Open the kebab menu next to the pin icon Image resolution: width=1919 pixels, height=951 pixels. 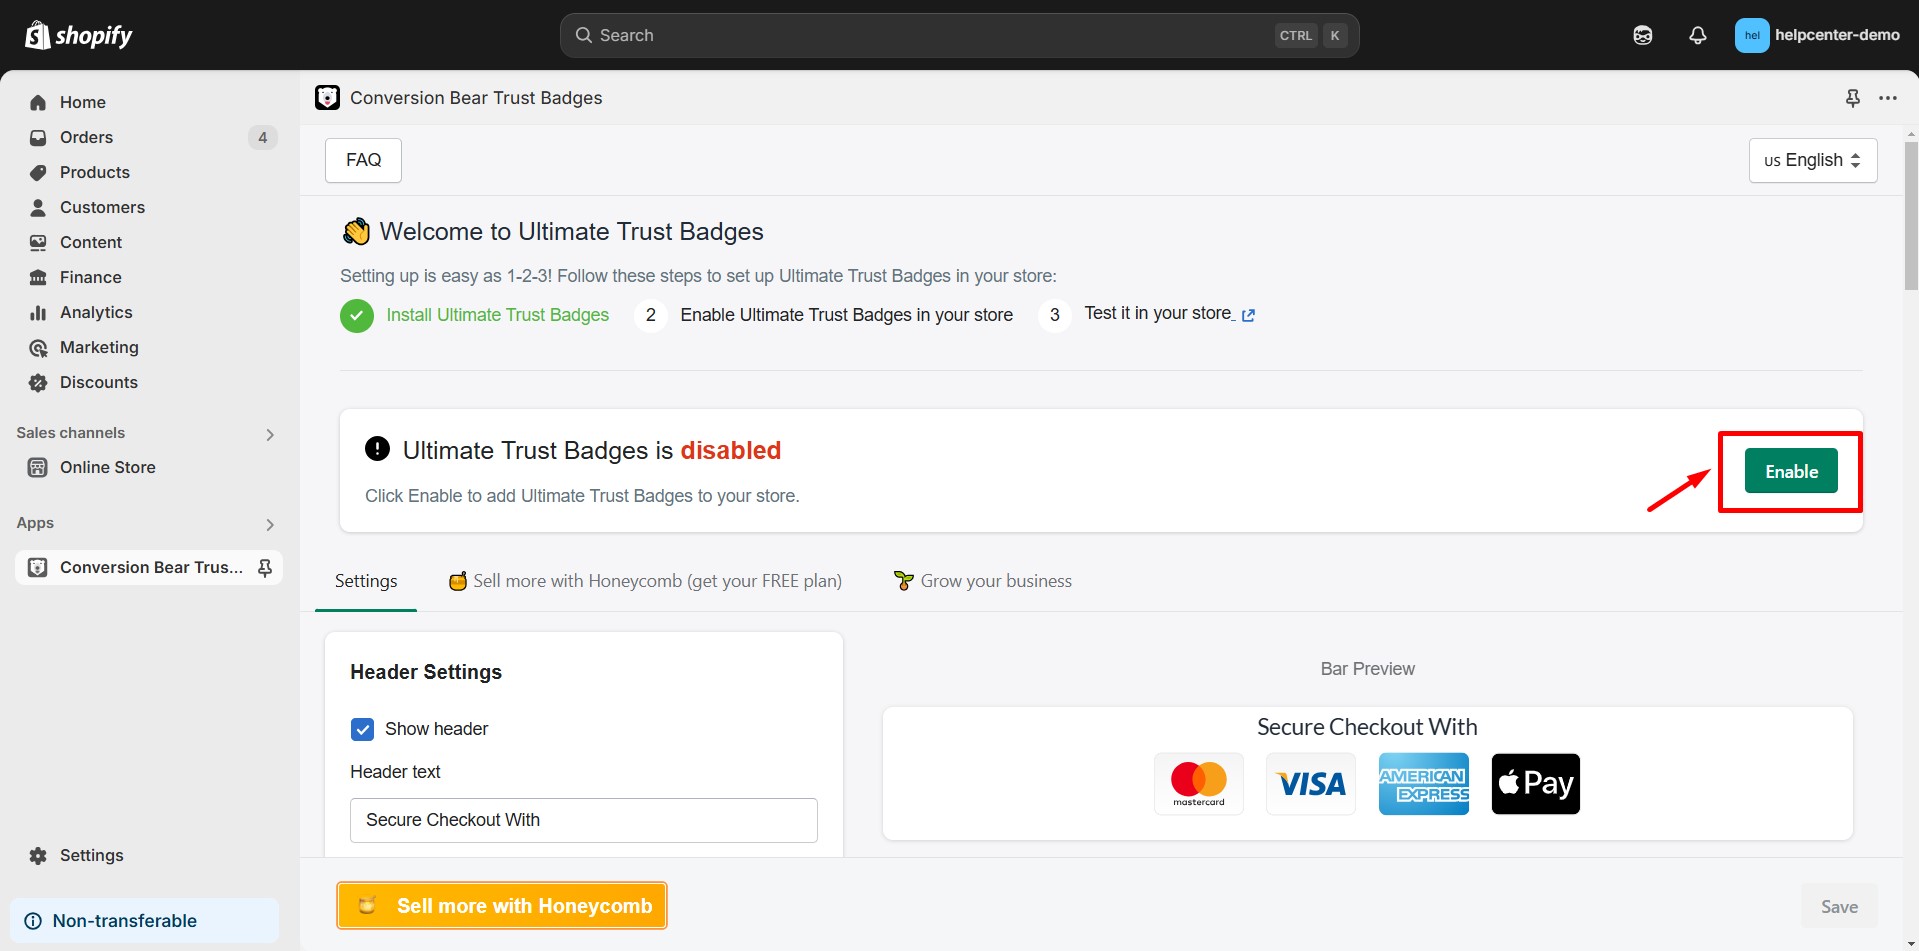point(1889,97)
